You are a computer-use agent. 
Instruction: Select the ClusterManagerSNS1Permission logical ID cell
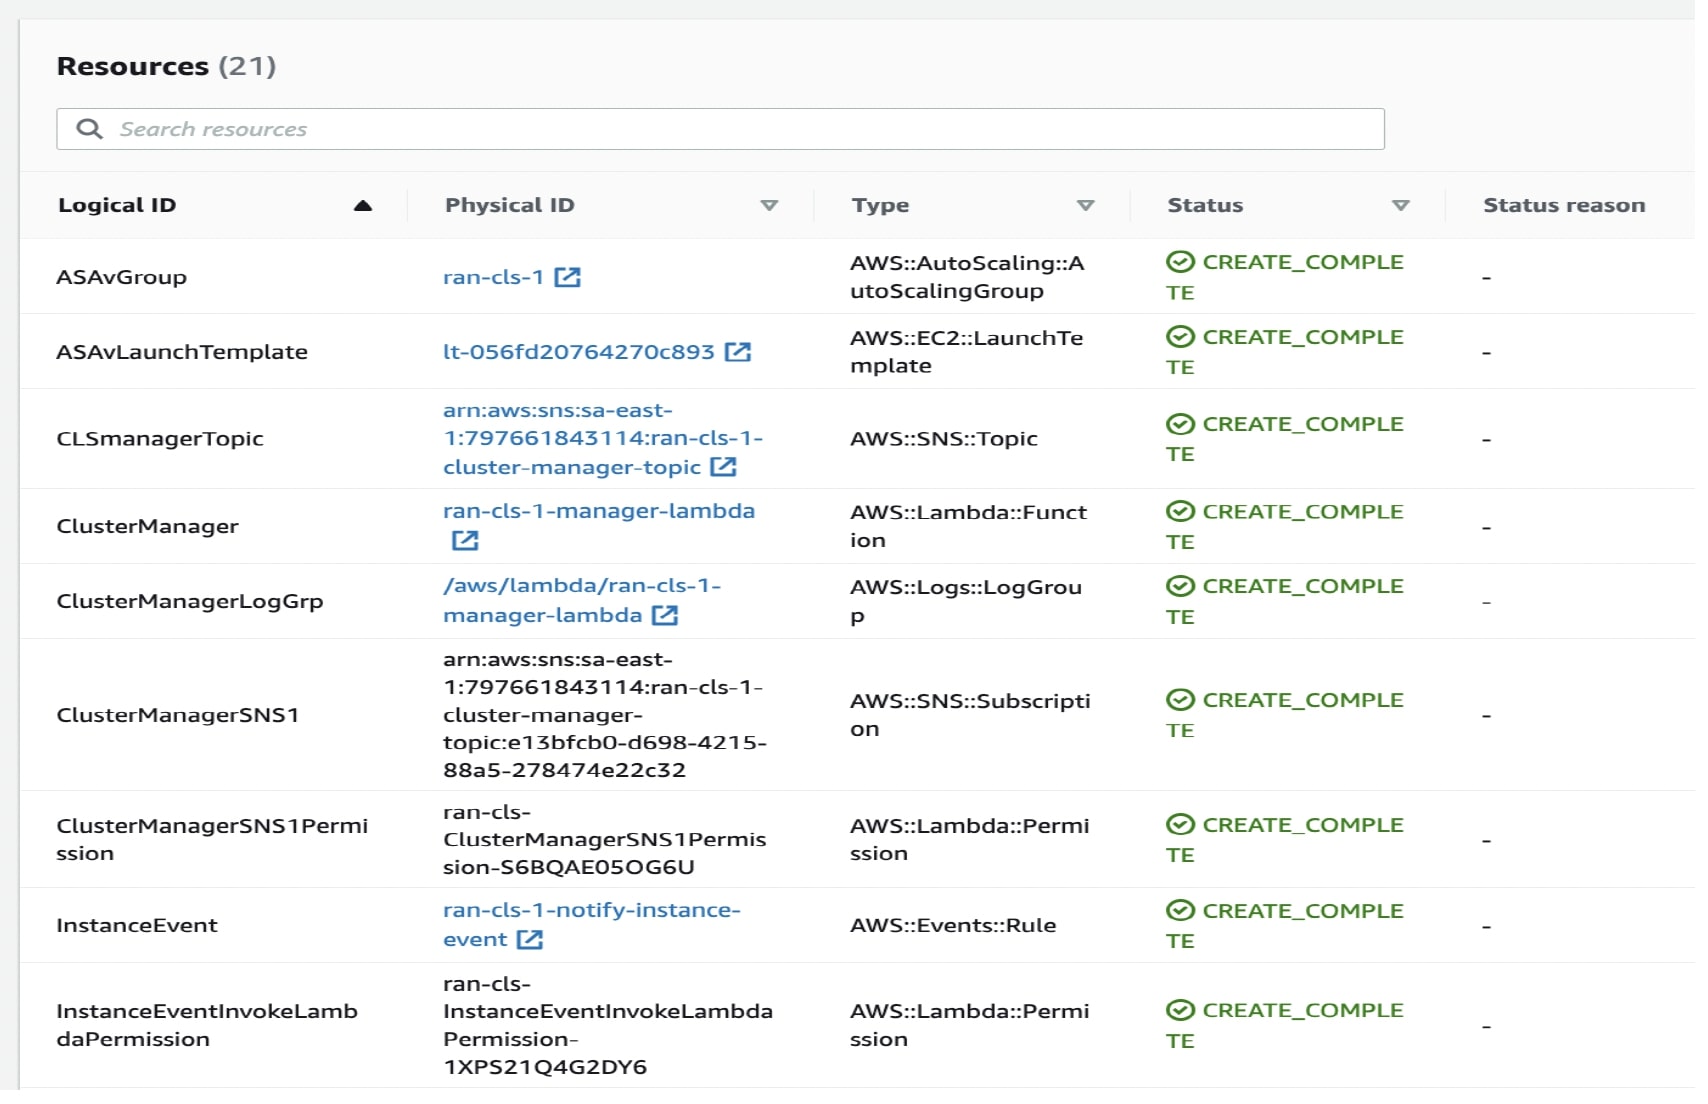coord(212,839)
